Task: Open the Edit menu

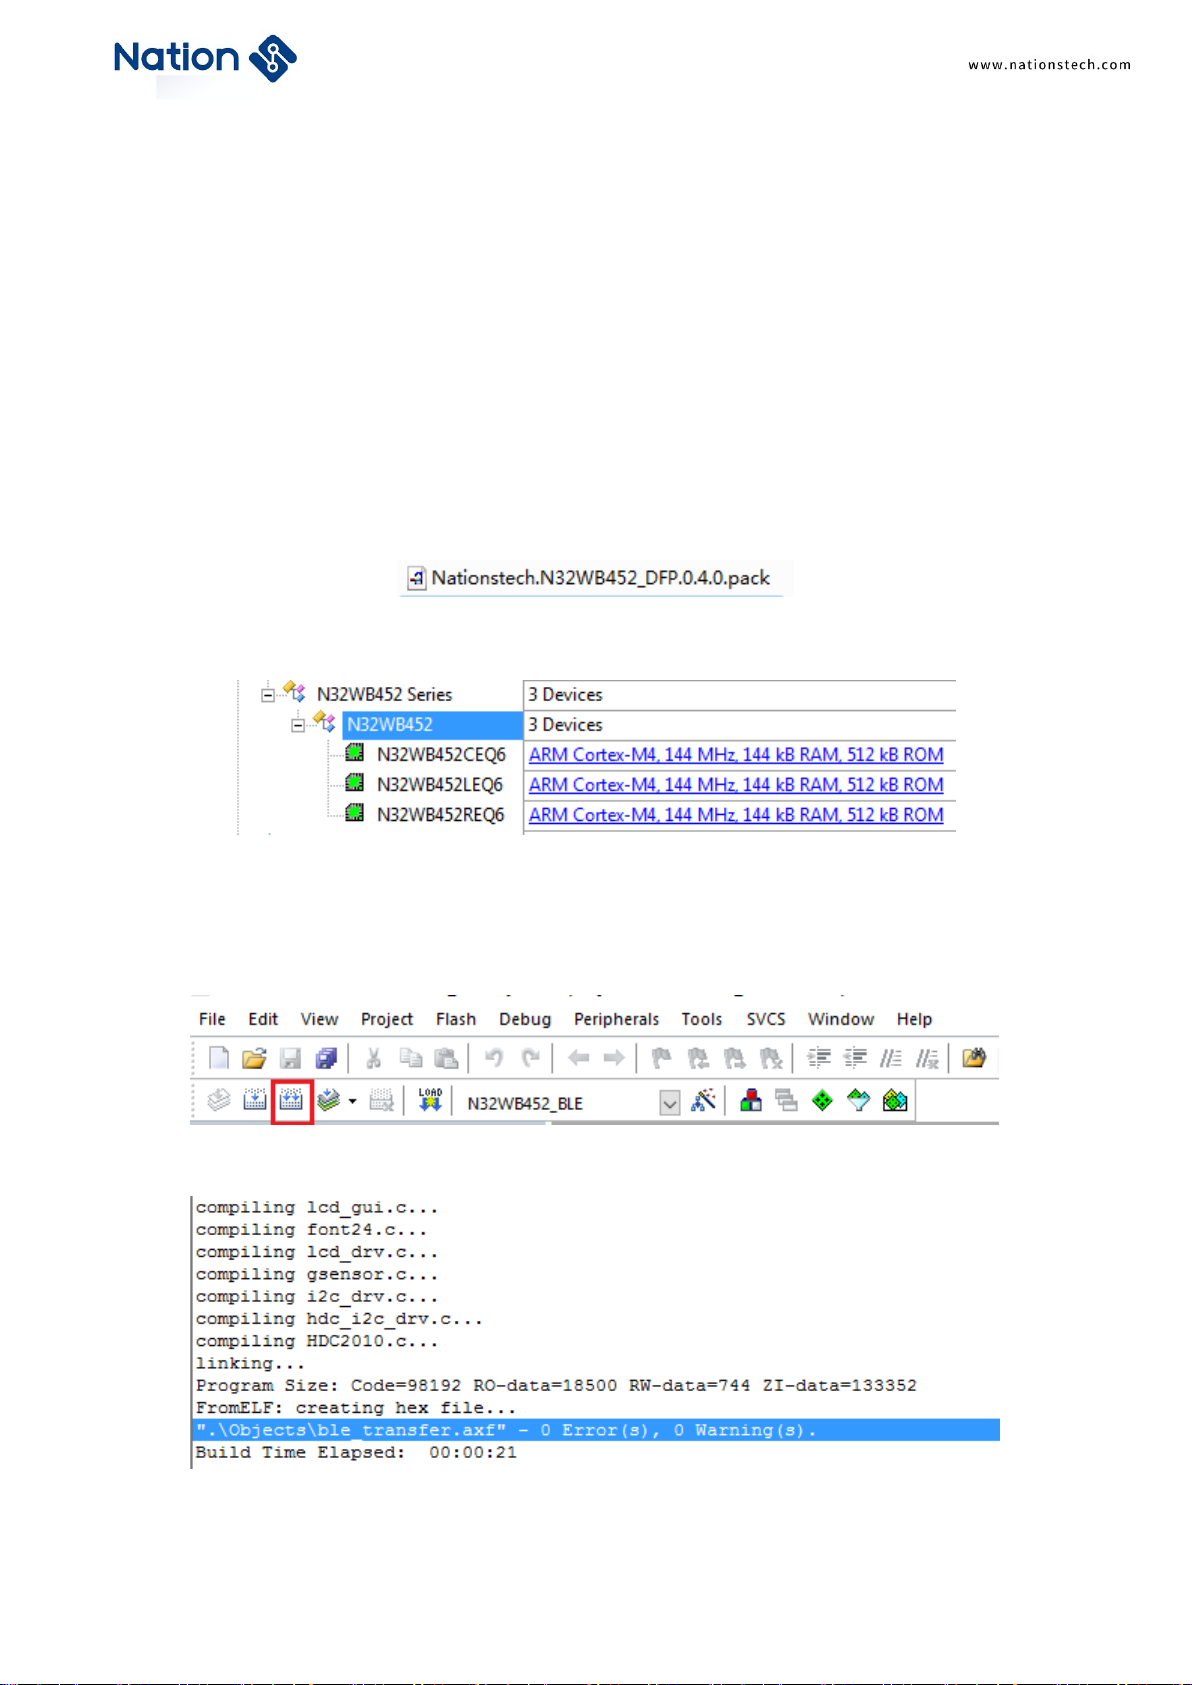Action: [263, 1019]
